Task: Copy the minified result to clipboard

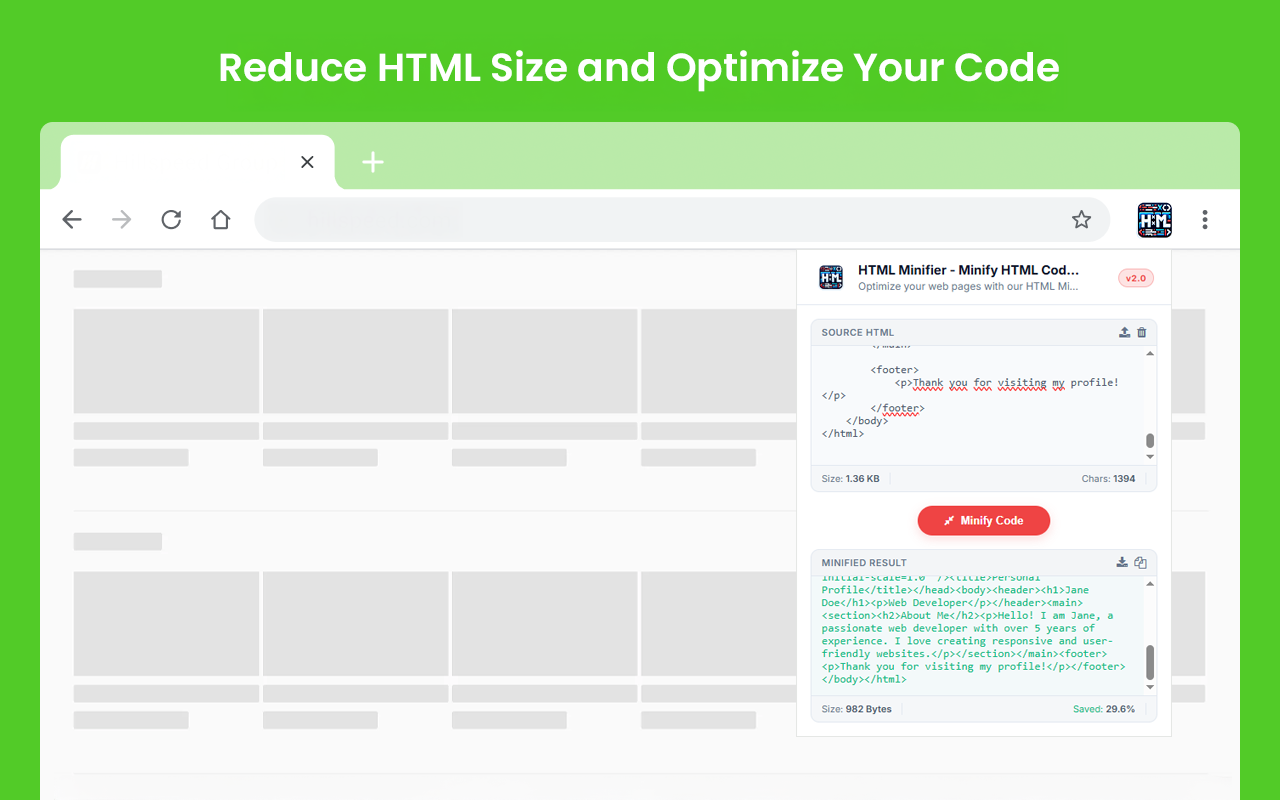Action: [1141, 562]
